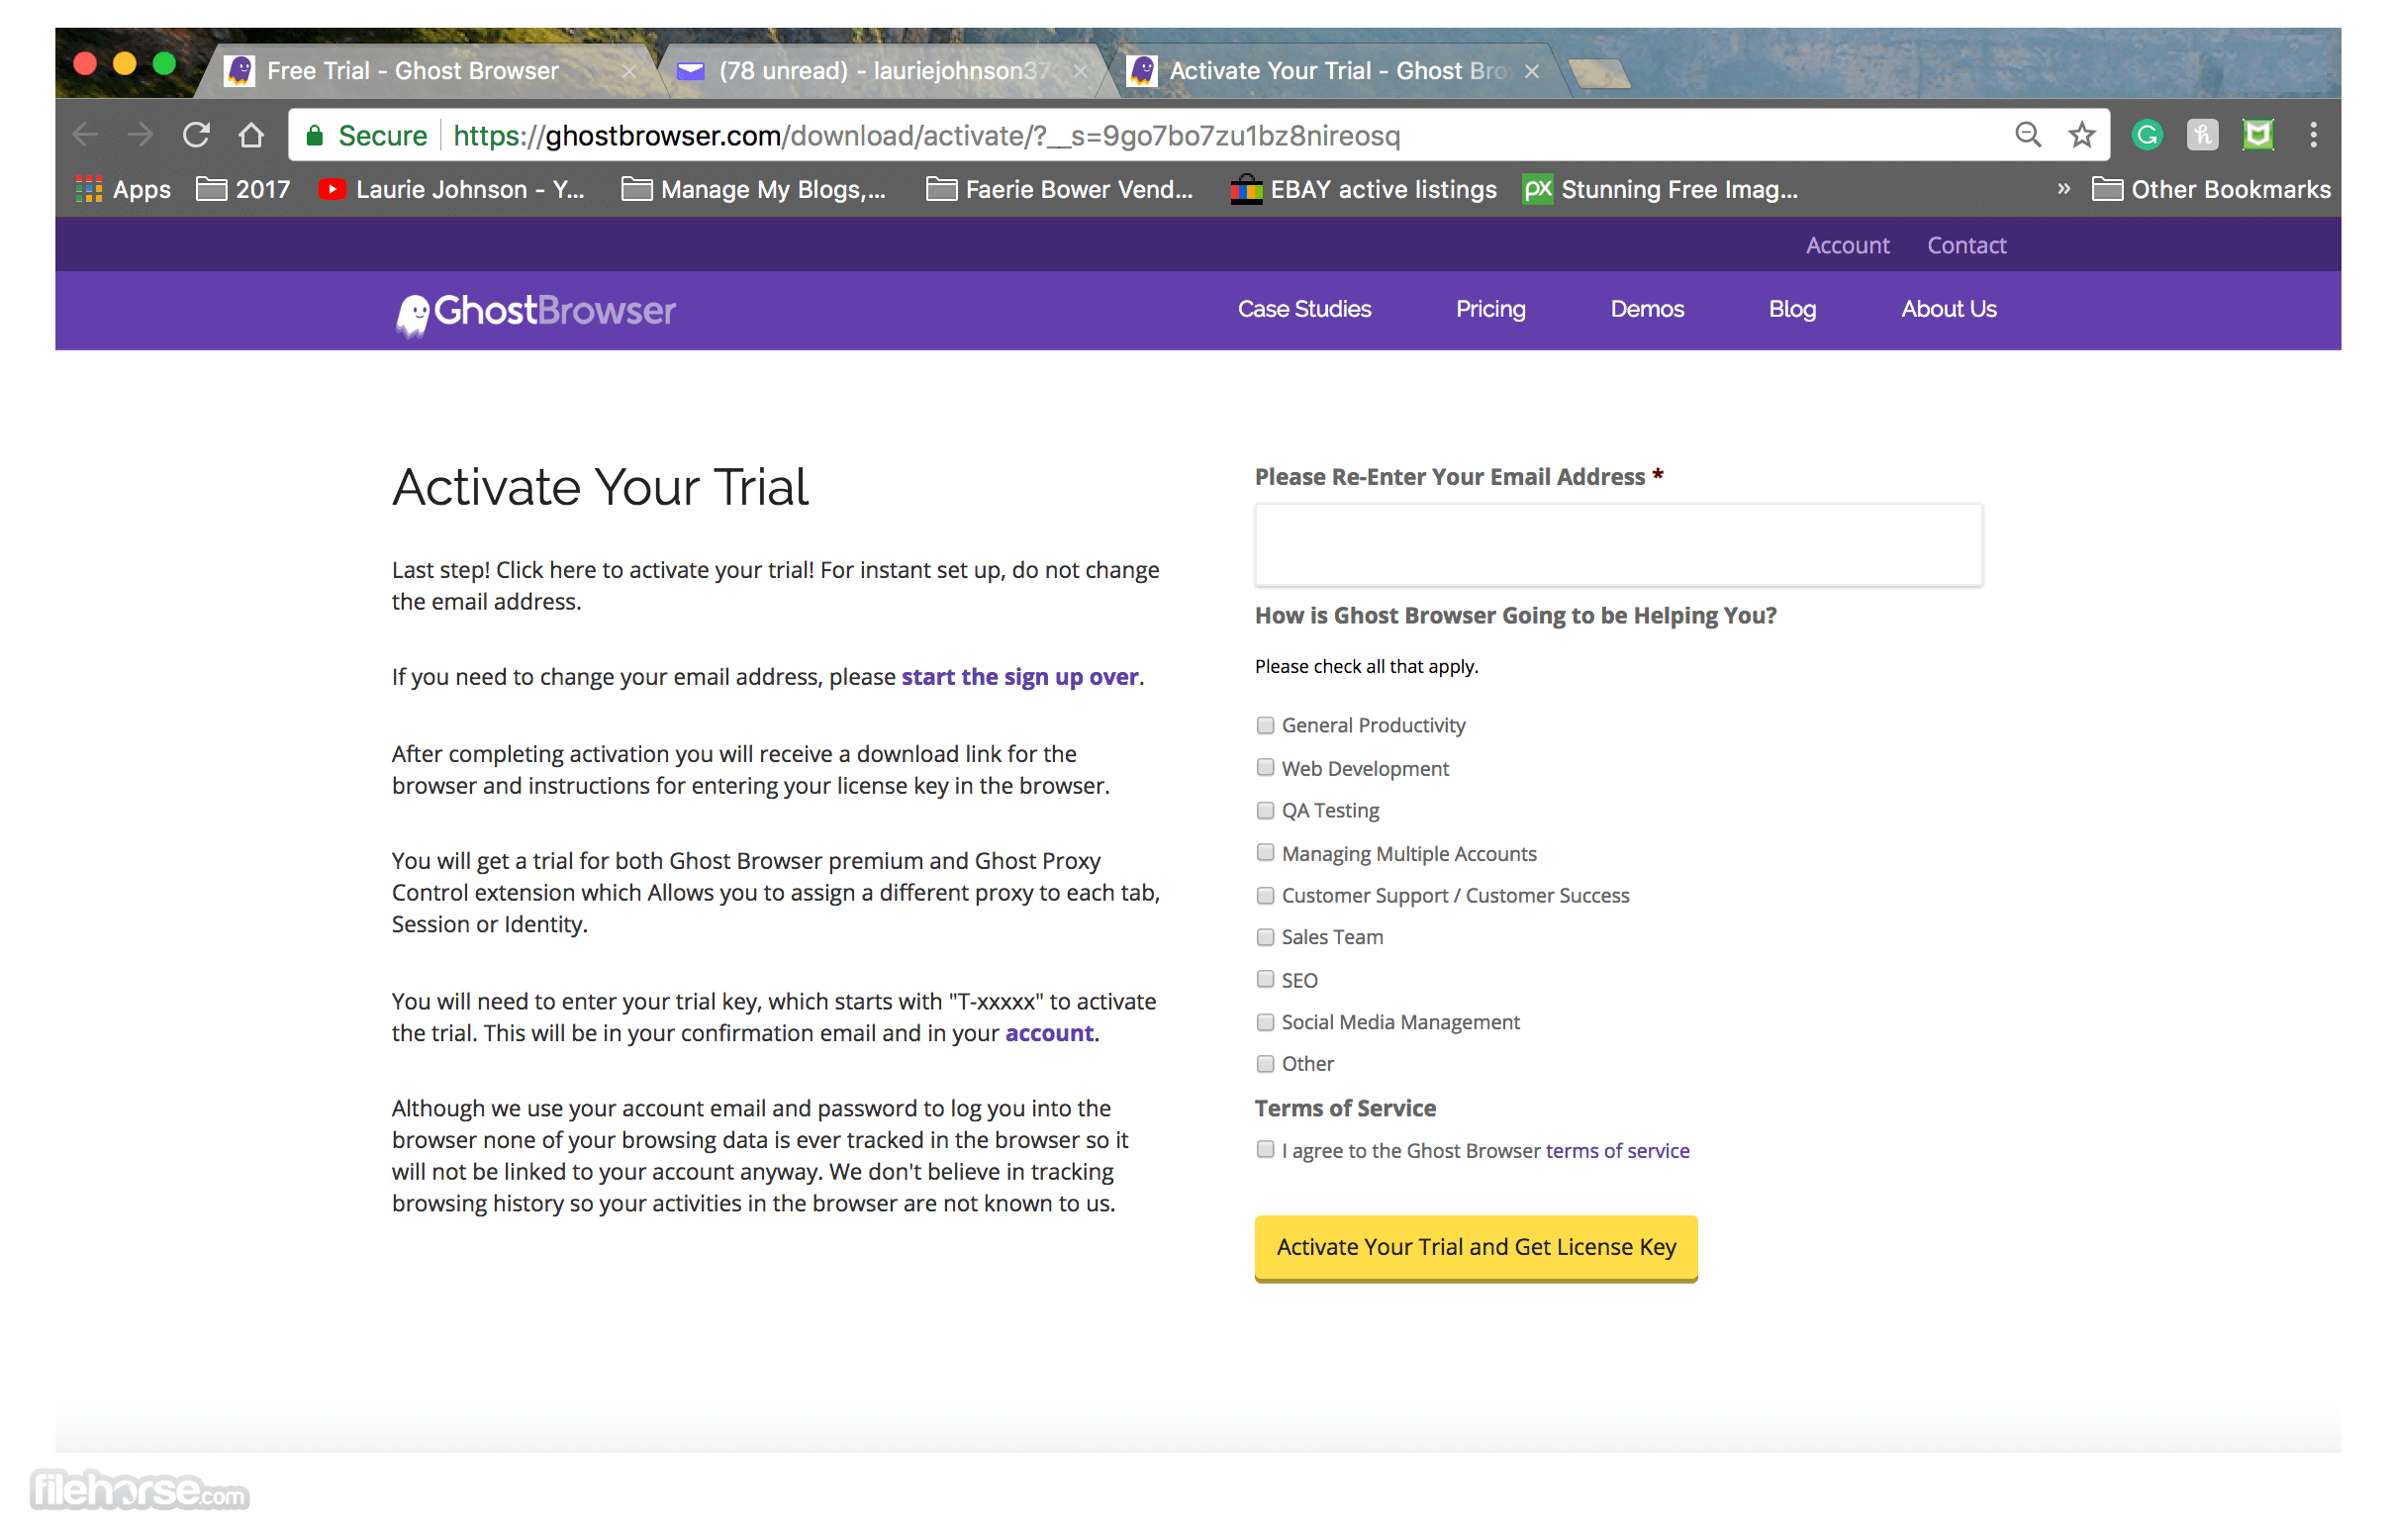Toggle the Social Media Management checkbox
Image resolution: width=2391 pixels, height=1540 pixels.
(1264, 1020)
